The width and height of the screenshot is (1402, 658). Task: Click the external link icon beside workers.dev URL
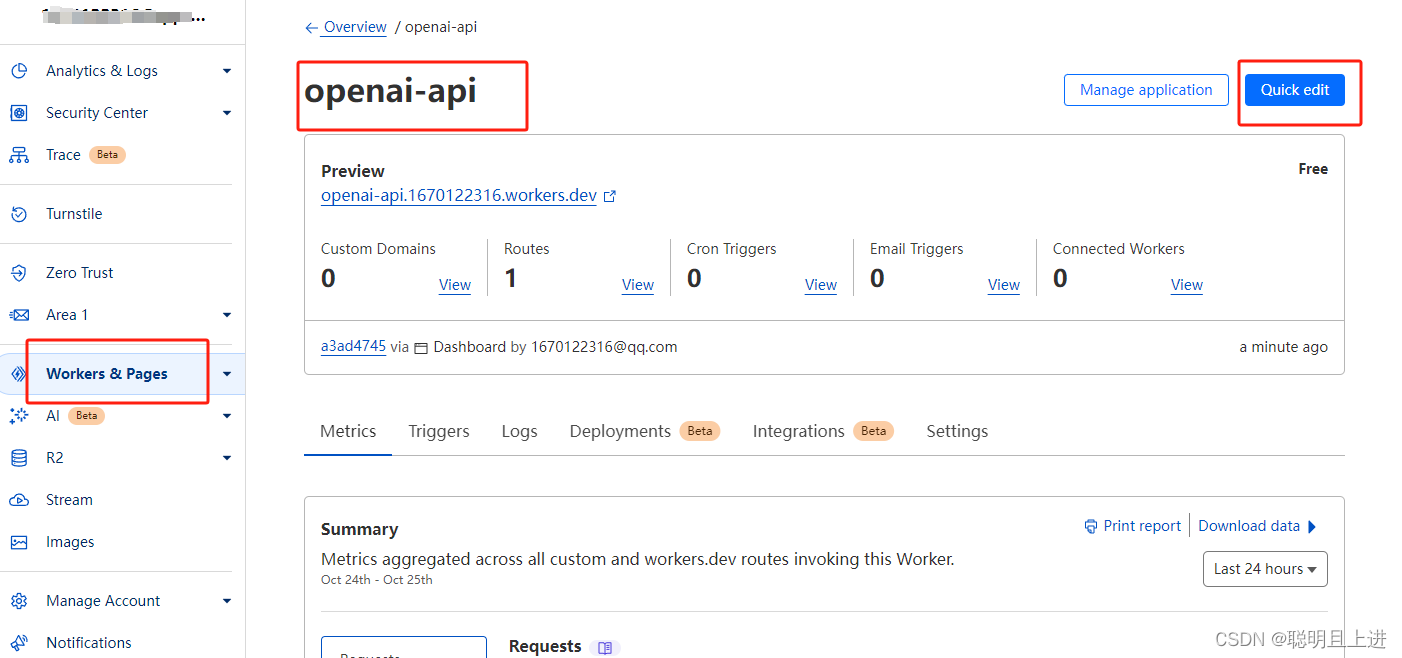[610, 196]
